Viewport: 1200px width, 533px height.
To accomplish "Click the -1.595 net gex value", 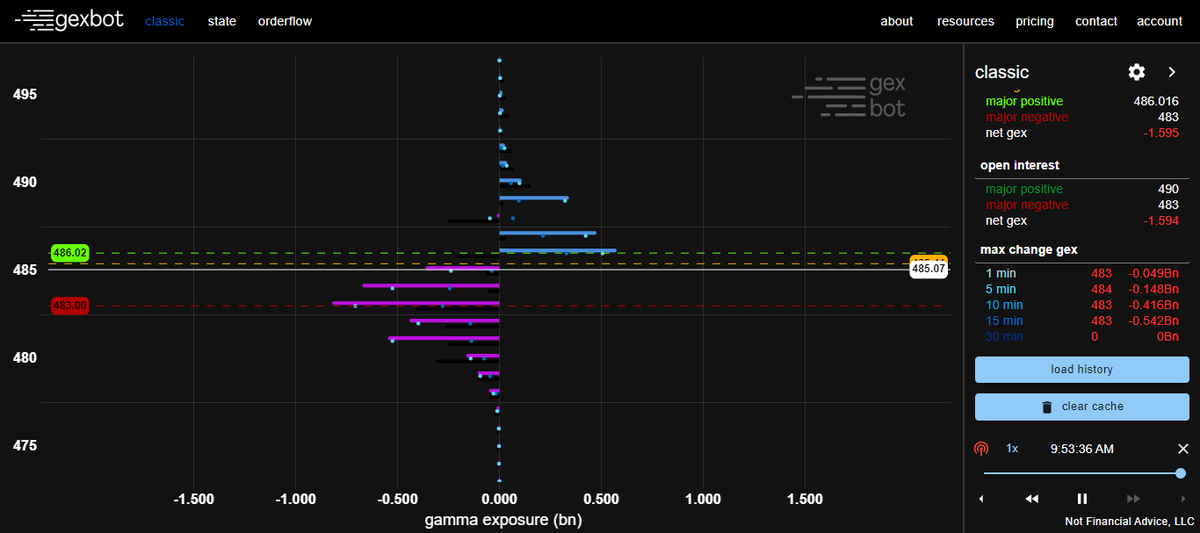I will click(x=1161, y=133).
